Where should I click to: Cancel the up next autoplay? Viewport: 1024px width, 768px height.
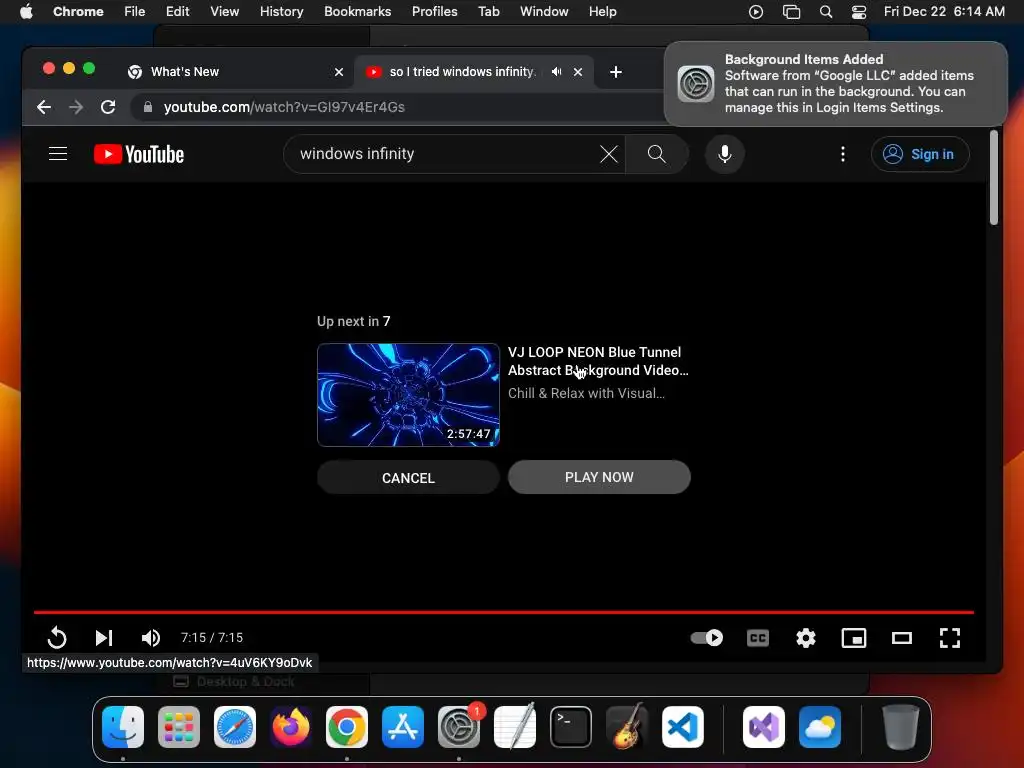tap(408, 478)
